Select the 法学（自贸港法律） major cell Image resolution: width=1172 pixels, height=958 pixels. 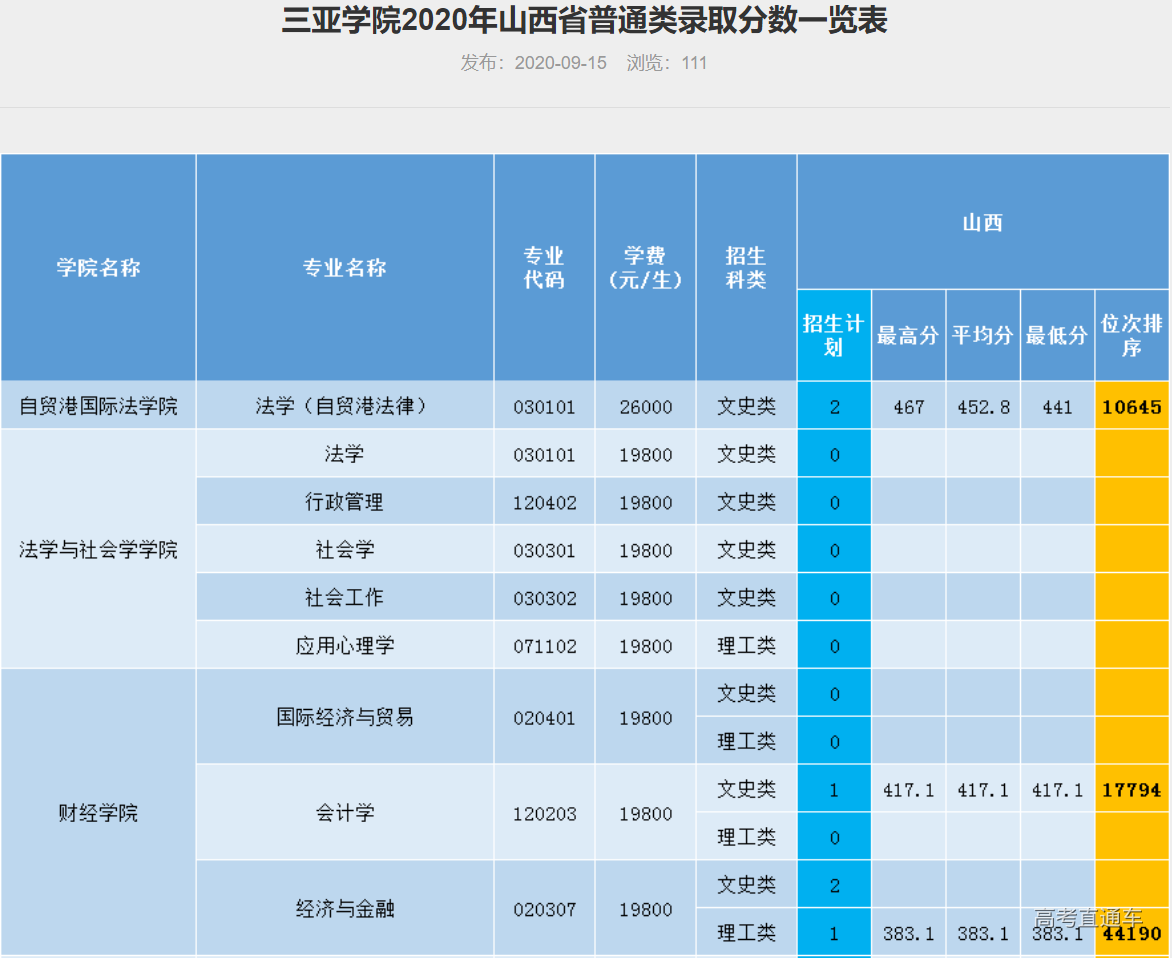[x=345, y=406]
